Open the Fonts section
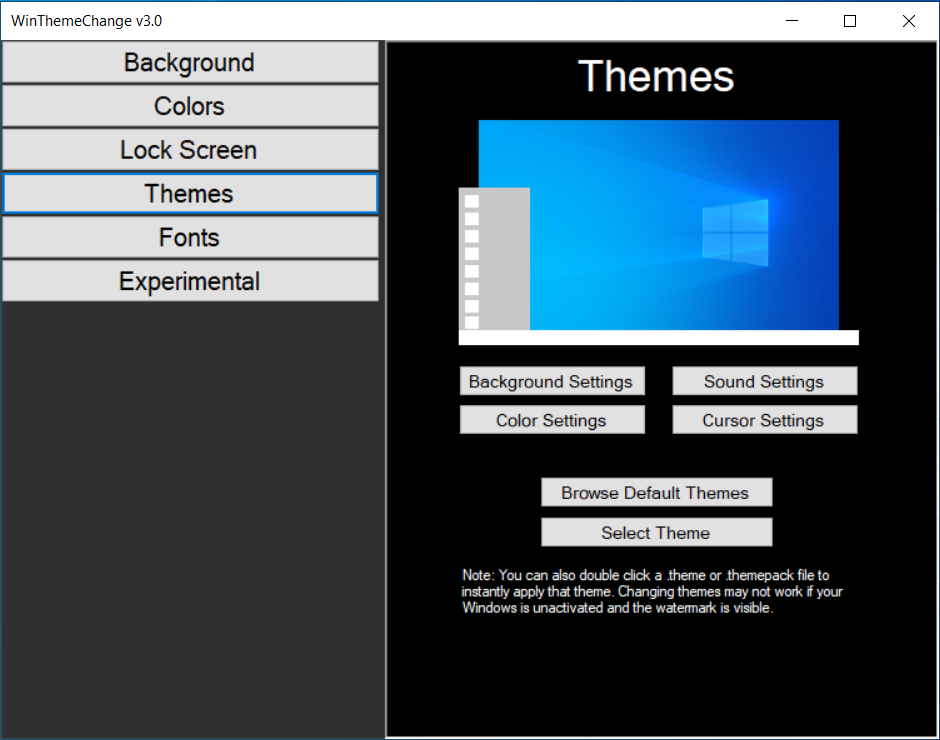 pyautogui.click(x=190, y=237)
